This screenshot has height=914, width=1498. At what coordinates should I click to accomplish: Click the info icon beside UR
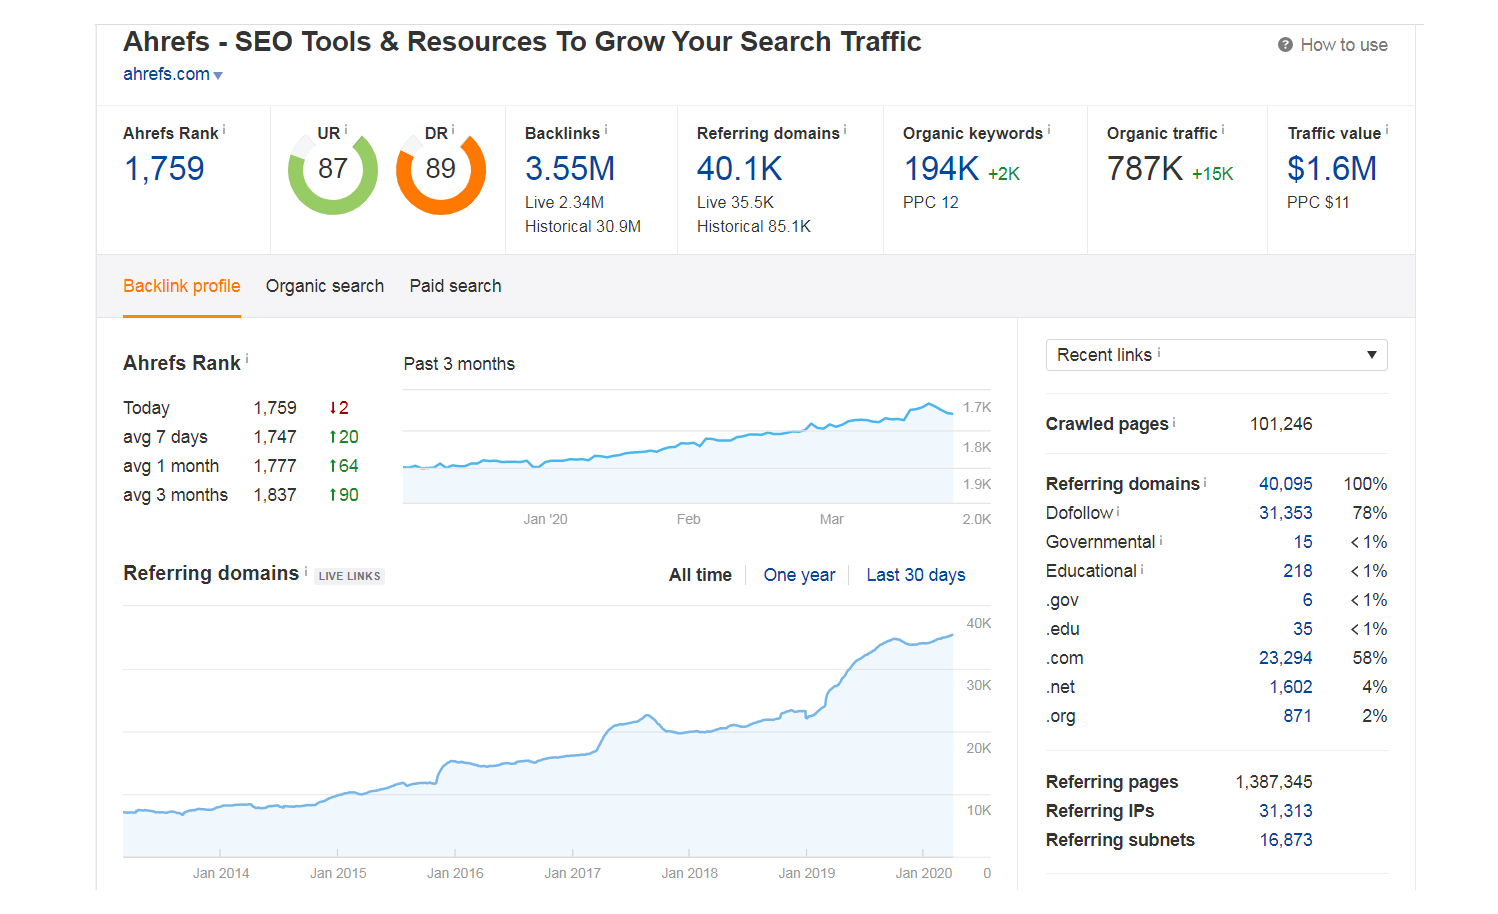[346, 129]
